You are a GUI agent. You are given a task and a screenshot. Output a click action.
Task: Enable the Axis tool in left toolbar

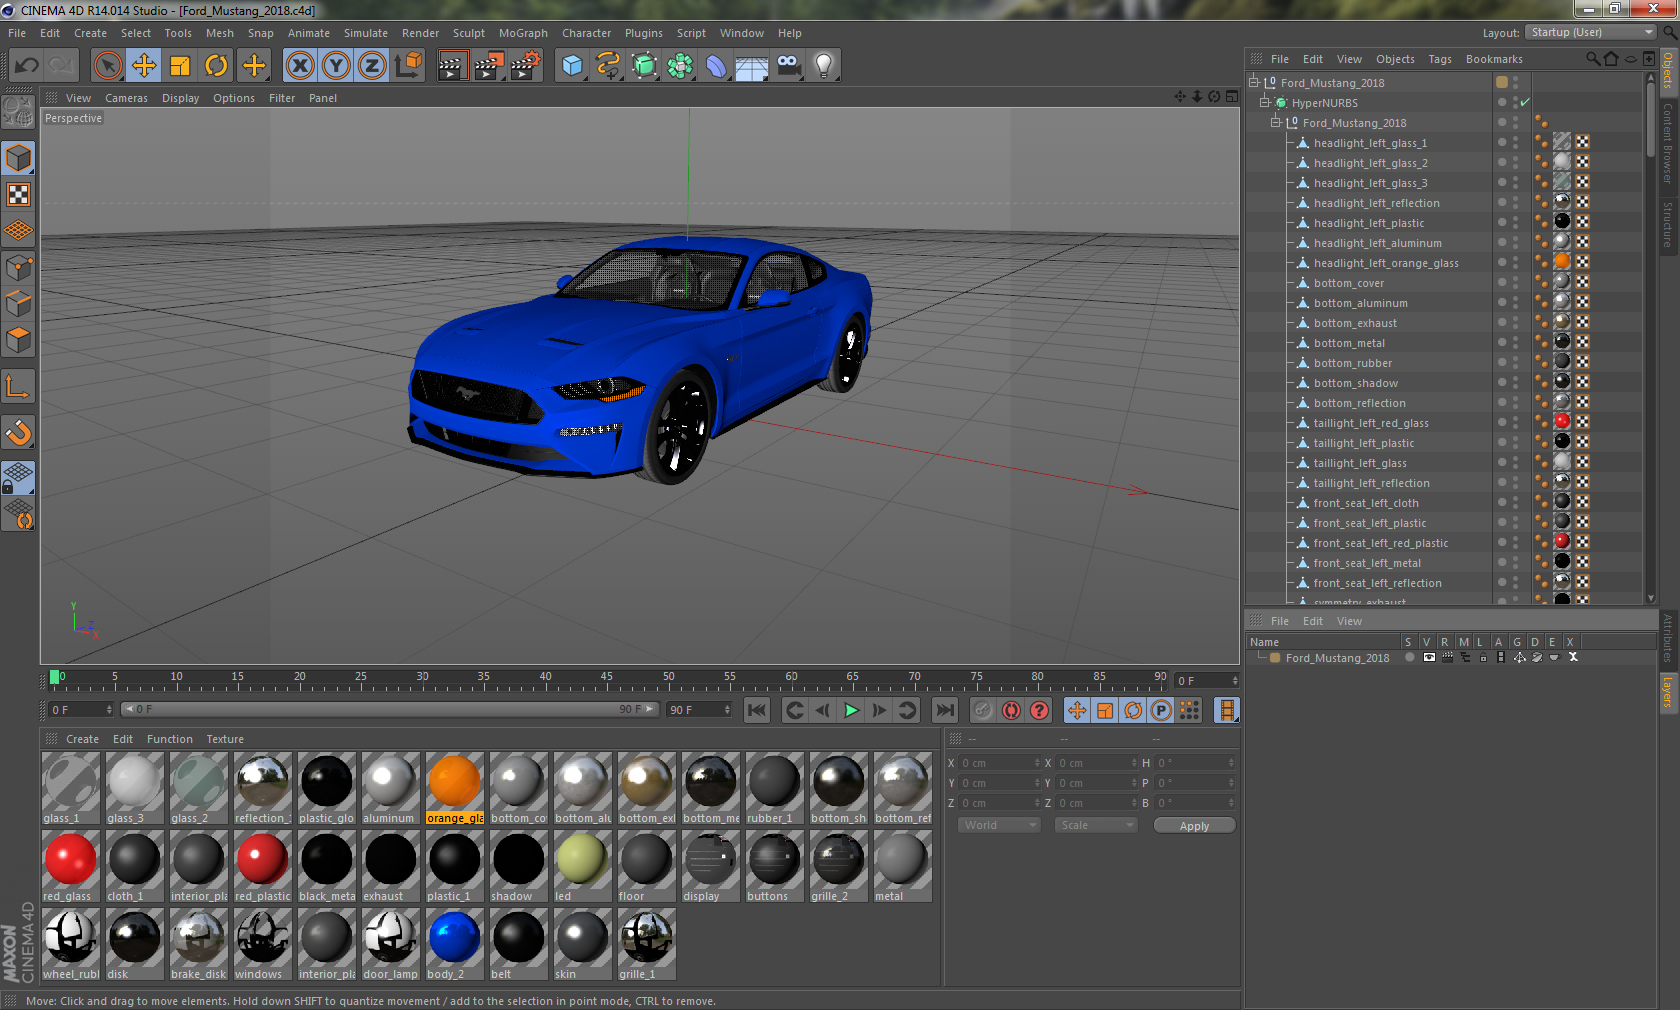click(18, 386)
